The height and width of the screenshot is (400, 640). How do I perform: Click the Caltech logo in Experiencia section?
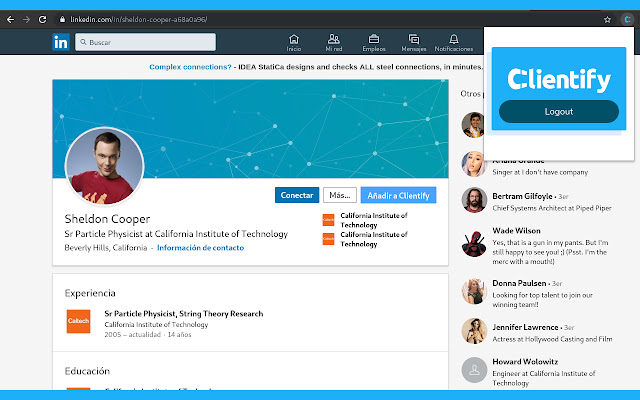coord(78,321)
